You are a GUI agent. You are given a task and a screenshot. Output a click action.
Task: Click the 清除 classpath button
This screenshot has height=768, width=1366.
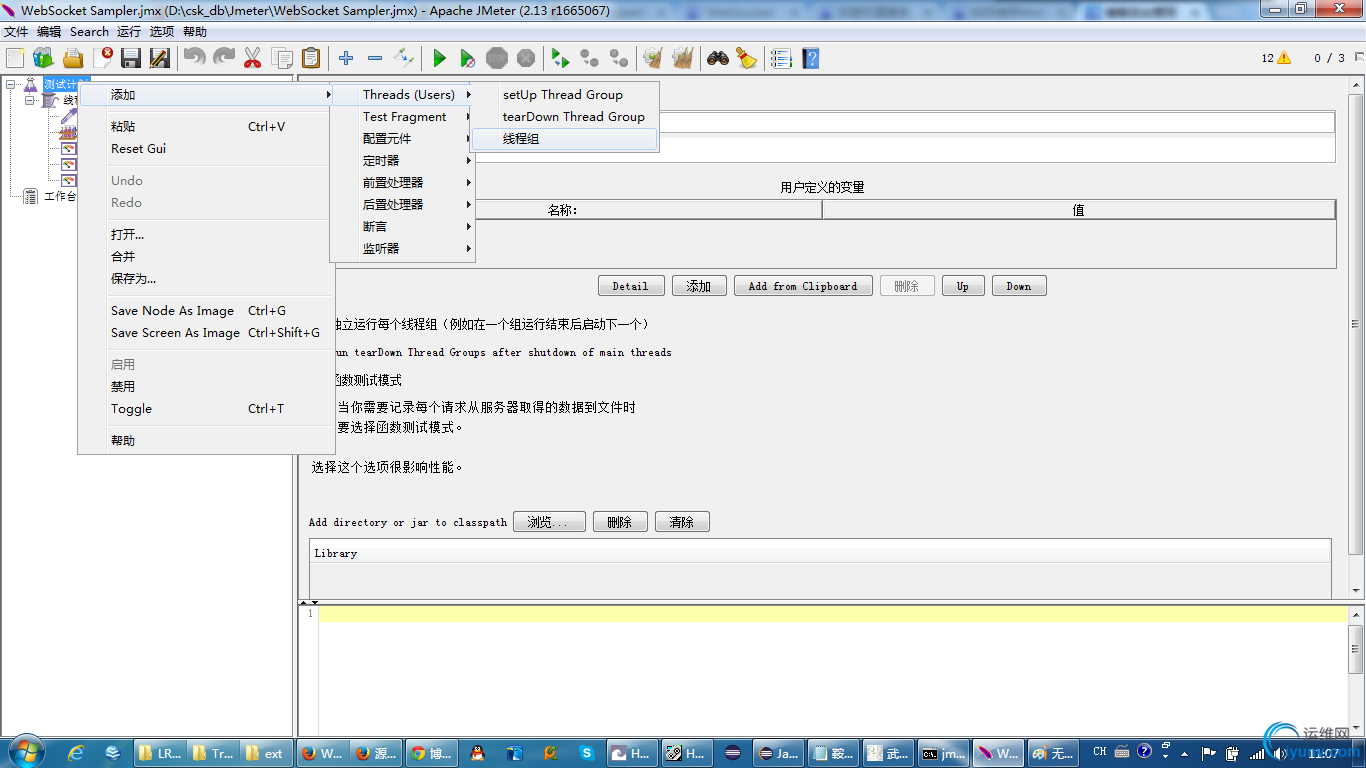click(x=682, y=522)
